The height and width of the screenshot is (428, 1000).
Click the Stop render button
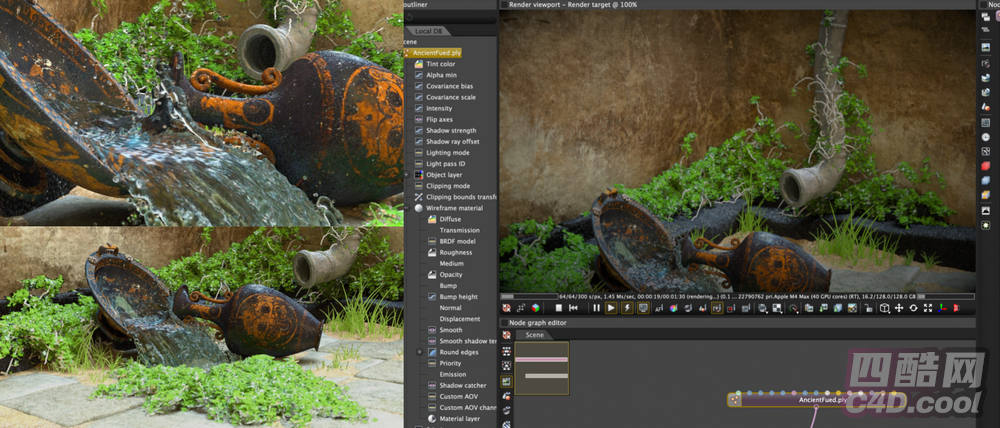[x=560, y=309]
